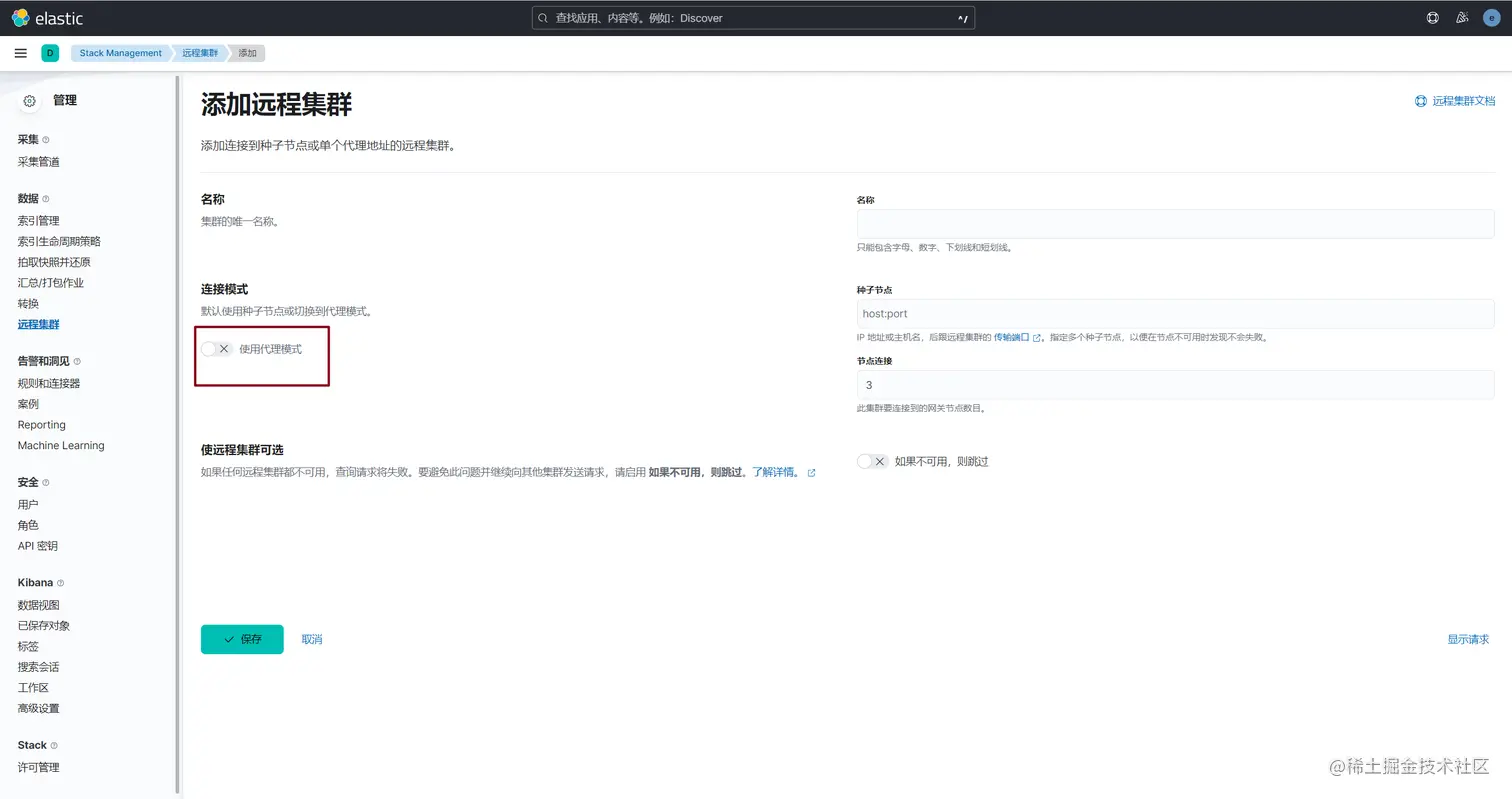Open 案例 in sidebar
The height and width of the screenshot is (799, 1512).
(28, 404)
